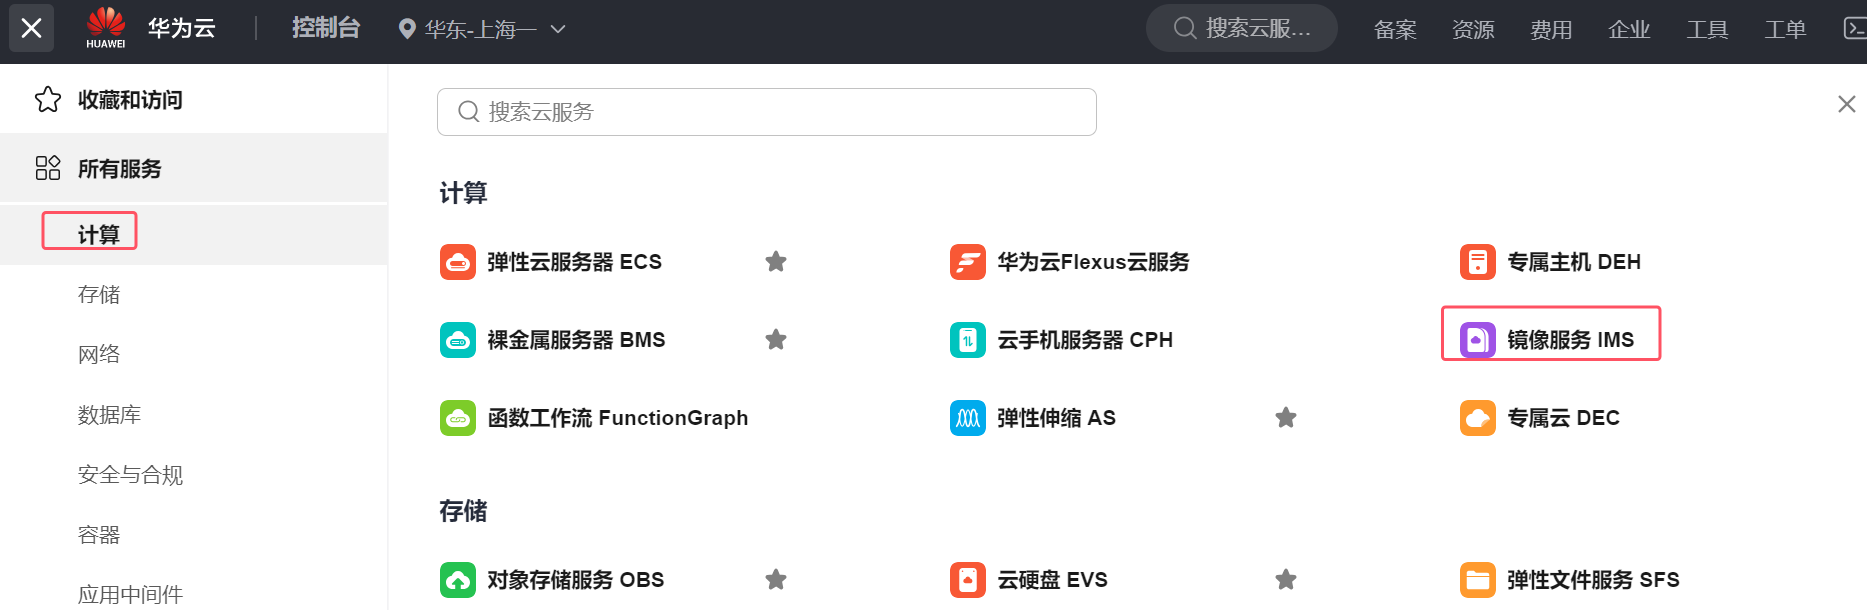Go to 控制台 console link
The height and width of the screenshot is (610, 1867).
tap(325, 28)
